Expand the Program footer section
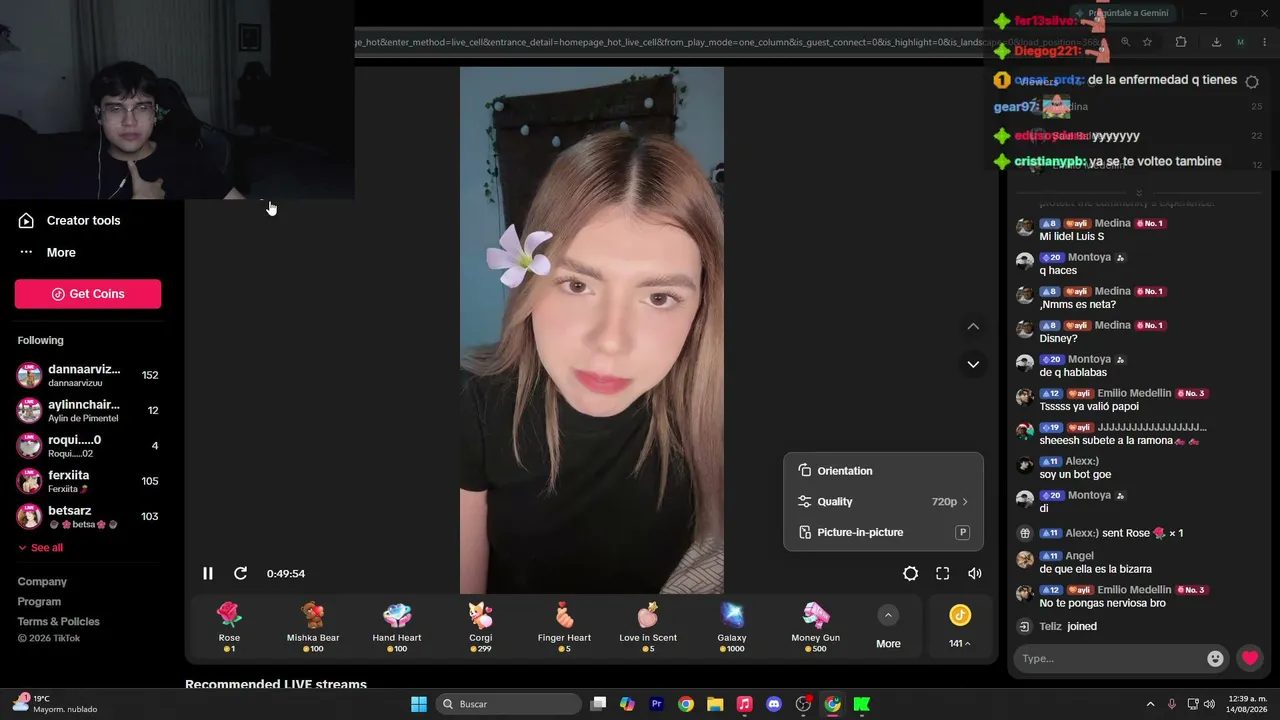The image size is (1280, 720). pos(39,602)
